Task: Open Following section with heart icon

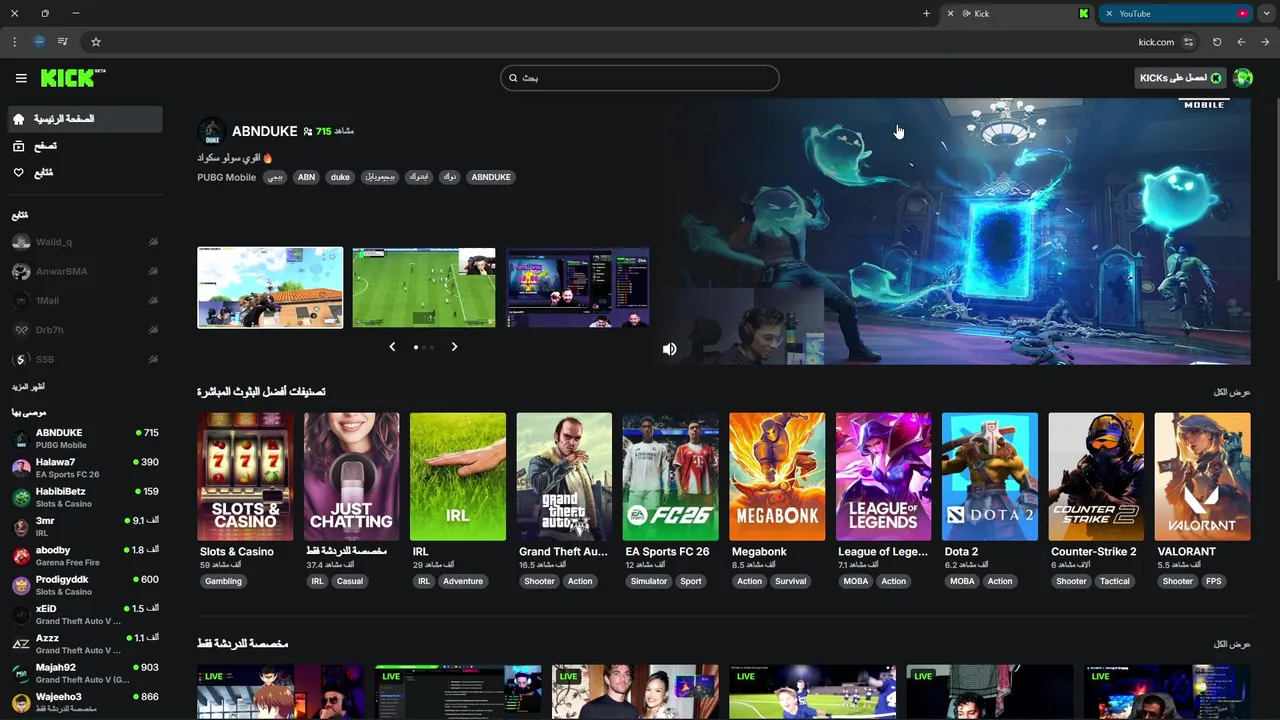Action: (85, 173)
